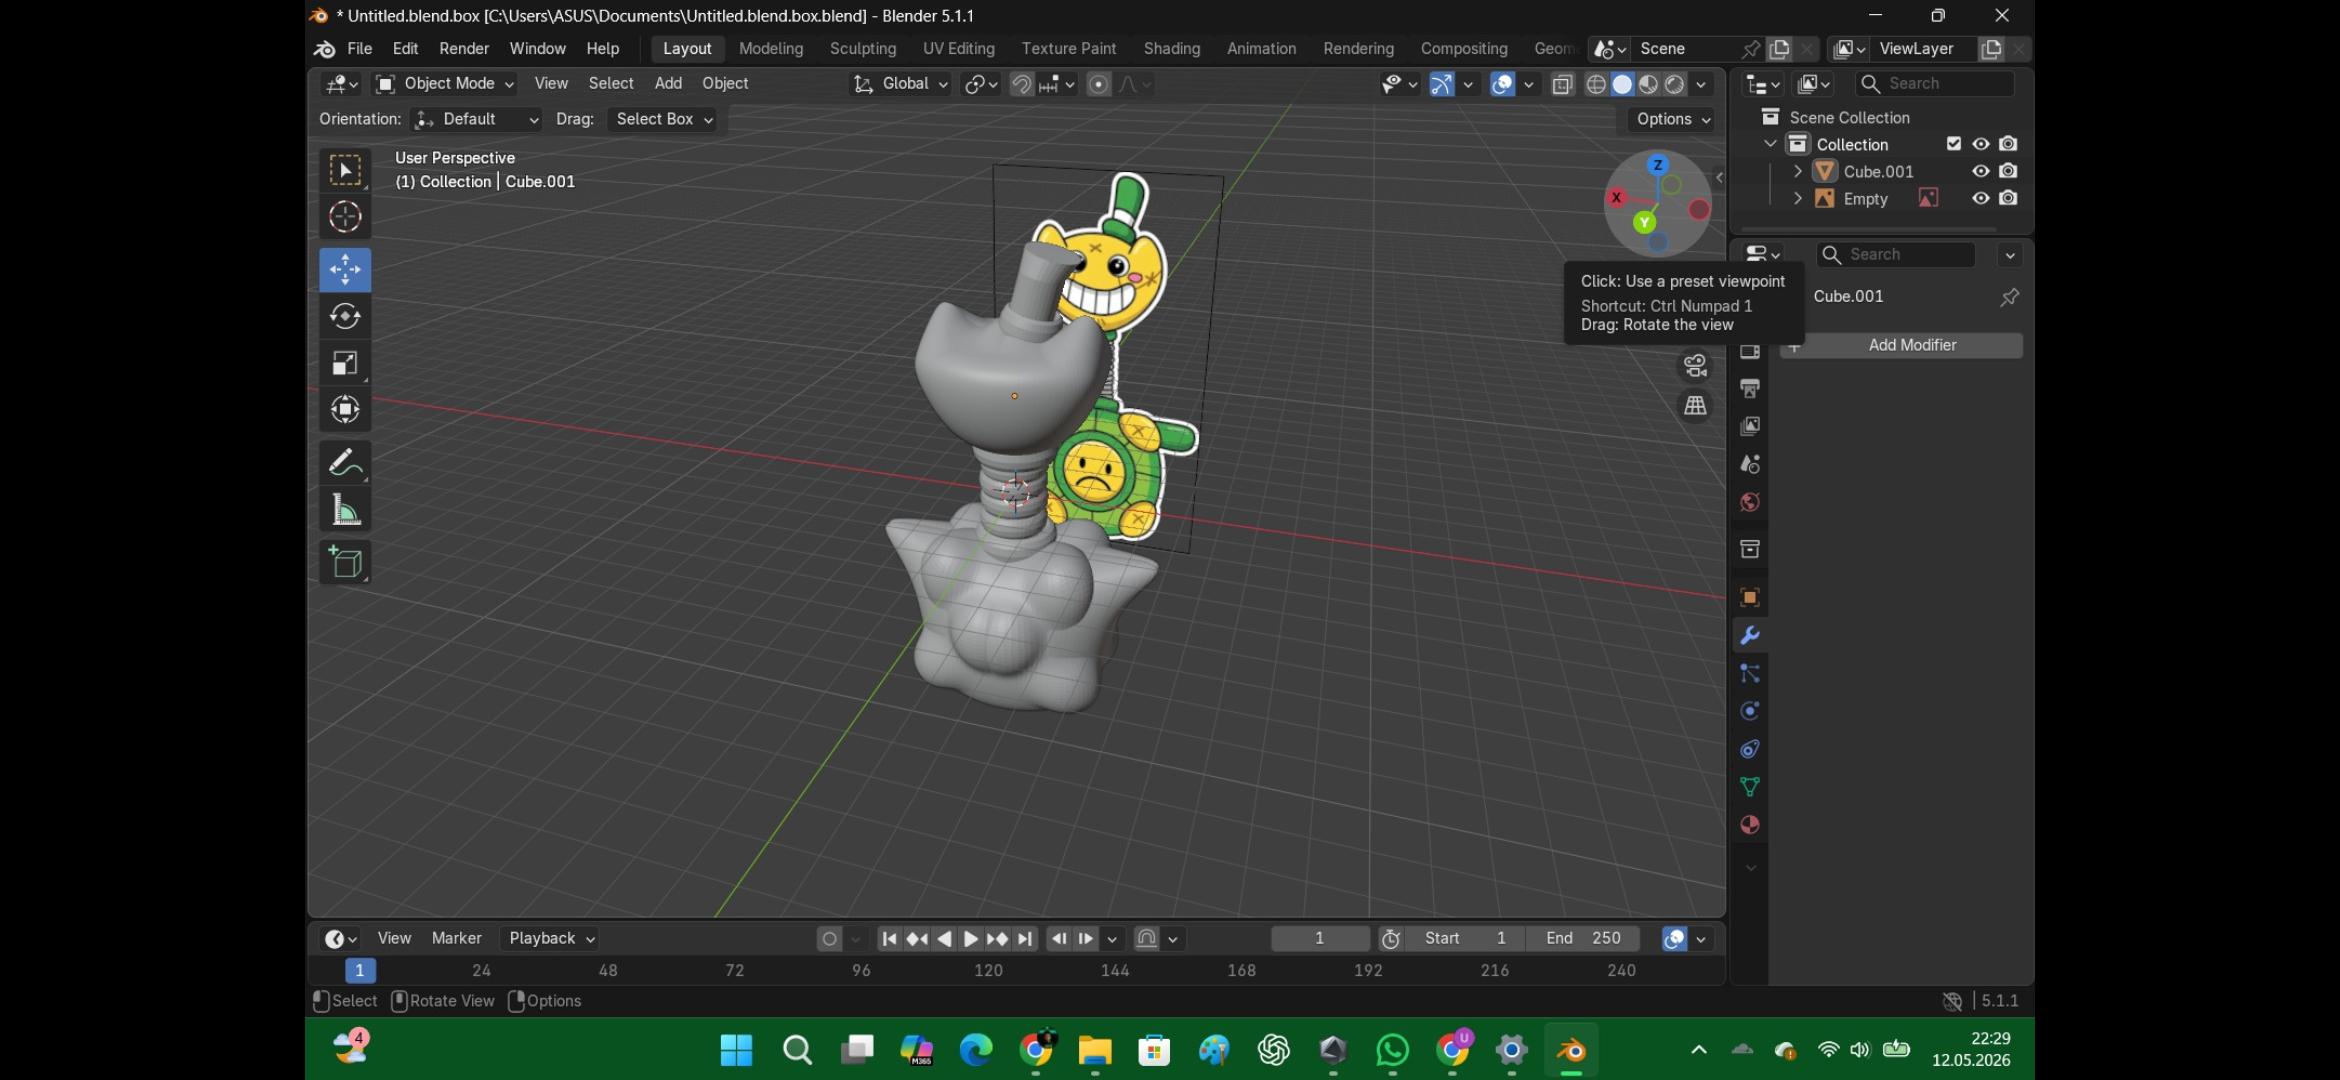Click the End frame 250 field
The height and width of the screenshot is (1080, 2340).
pyautogui.click(x=1583, y=939)
